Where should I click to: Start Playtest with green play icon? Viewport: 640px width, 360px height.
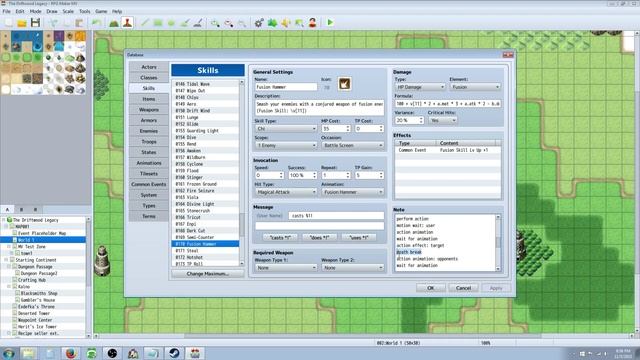tap(330, 23)
